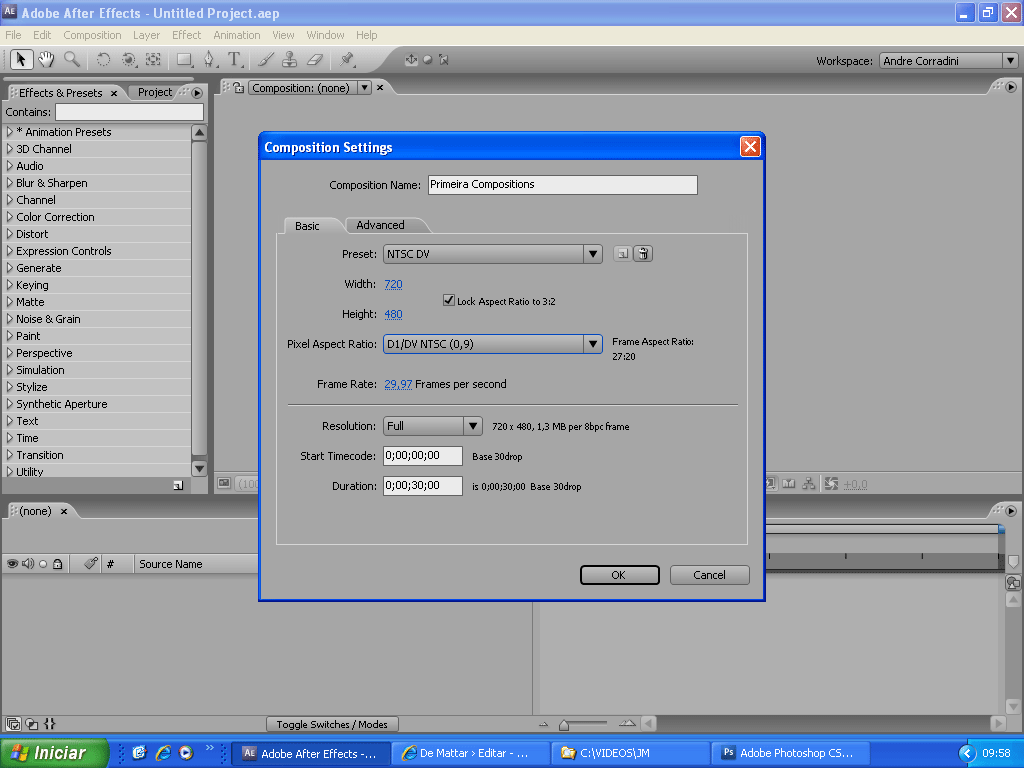This screenshot has height=768, width=1024.
Task: Open the Animation menu
Action: point(236,35)
